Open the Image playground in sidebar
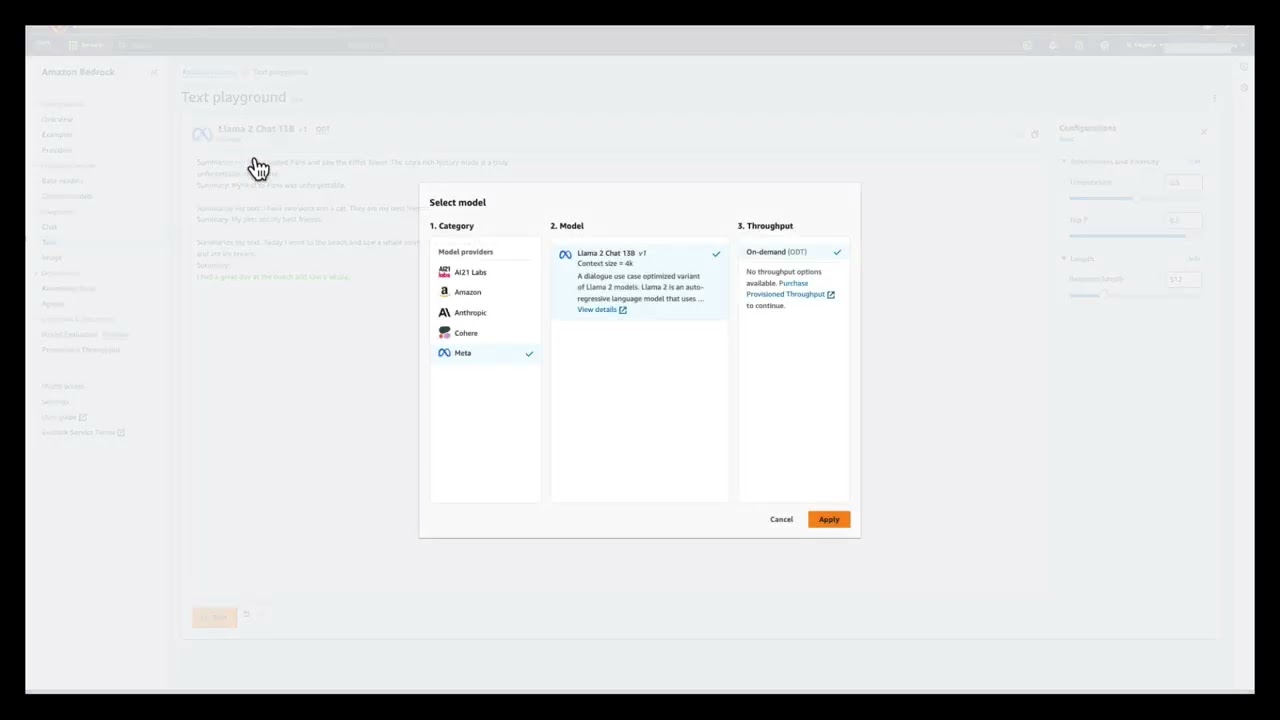The height and width of the screenshot is (720, 1280). tap(51, 258)
